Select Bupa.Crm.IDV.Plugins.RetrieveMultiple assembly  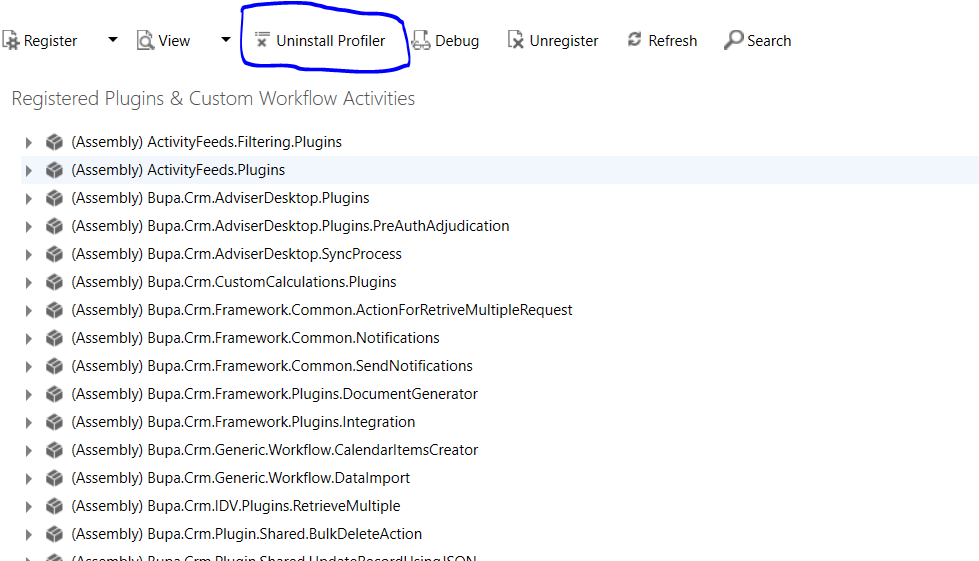[235, 506]
